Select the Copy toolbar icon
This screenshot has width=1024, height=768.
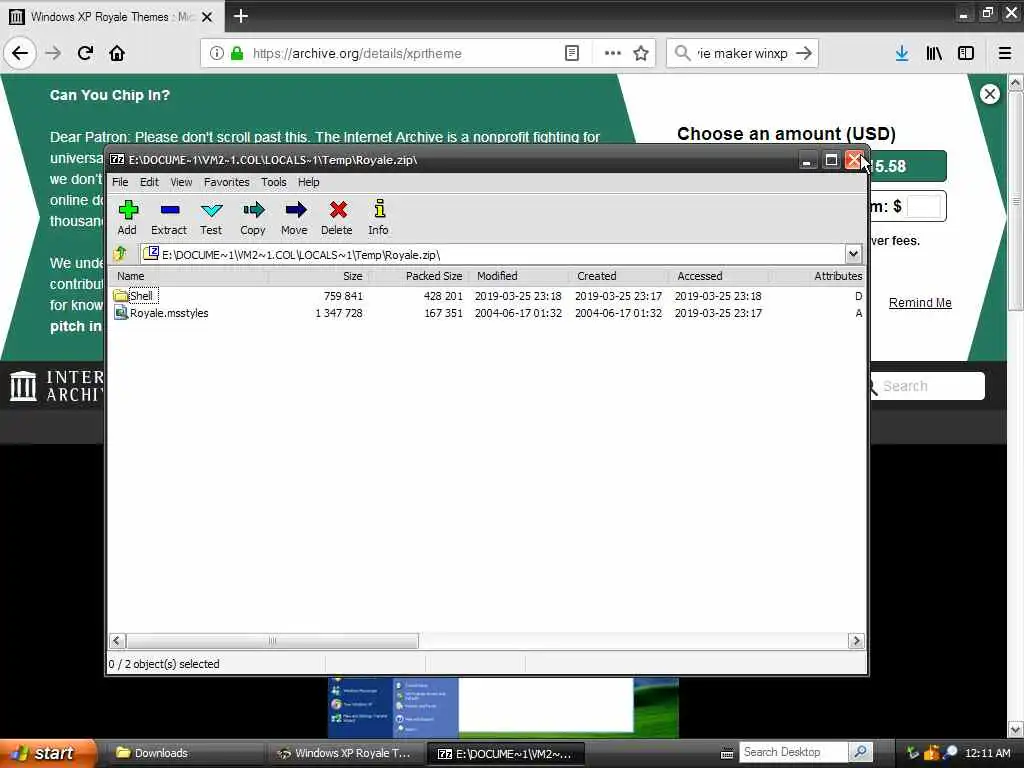click(253, 217)
